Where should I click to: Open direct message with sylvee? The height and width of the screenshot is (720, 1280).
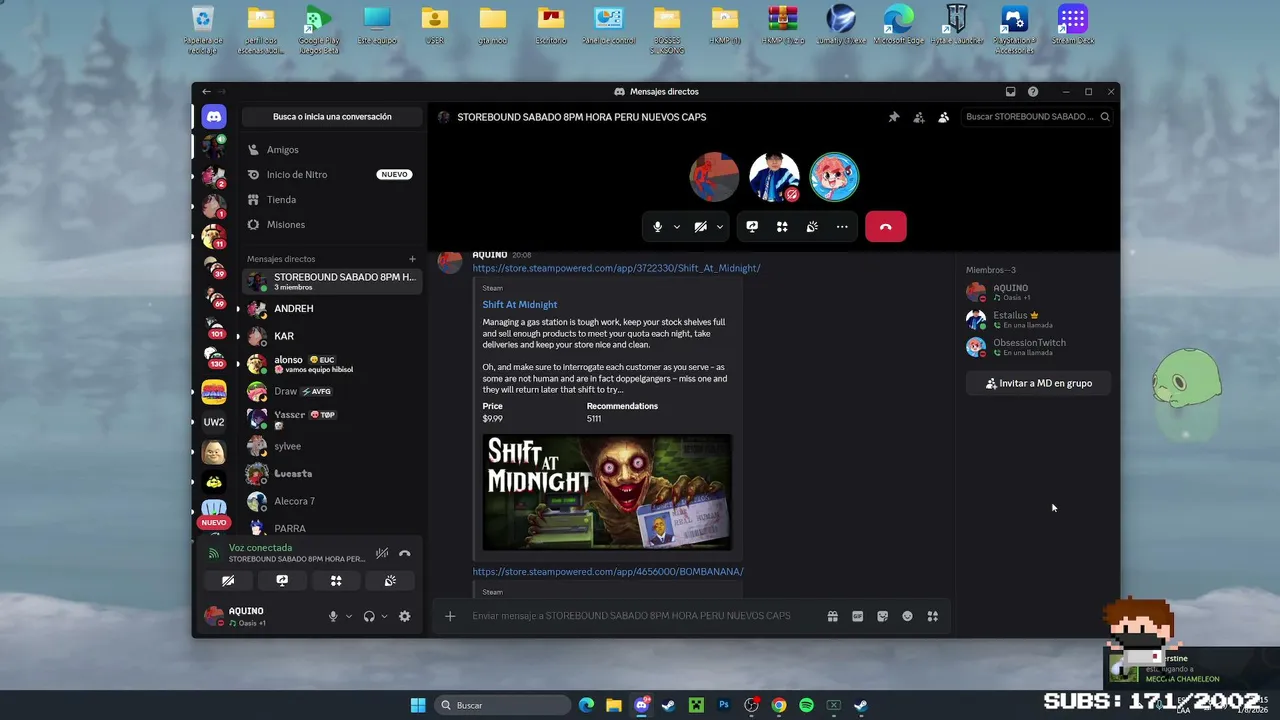[x=331, y=446]
